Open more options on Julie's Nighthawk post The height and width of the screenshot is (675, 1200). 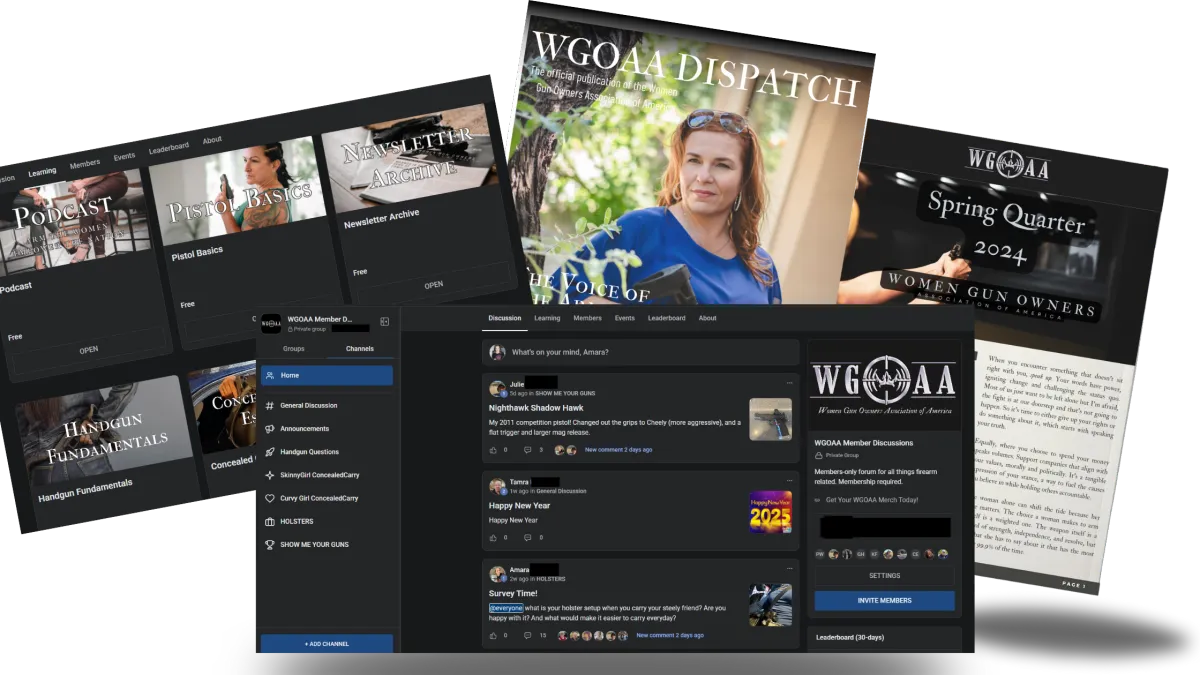[x=789, y=383]
